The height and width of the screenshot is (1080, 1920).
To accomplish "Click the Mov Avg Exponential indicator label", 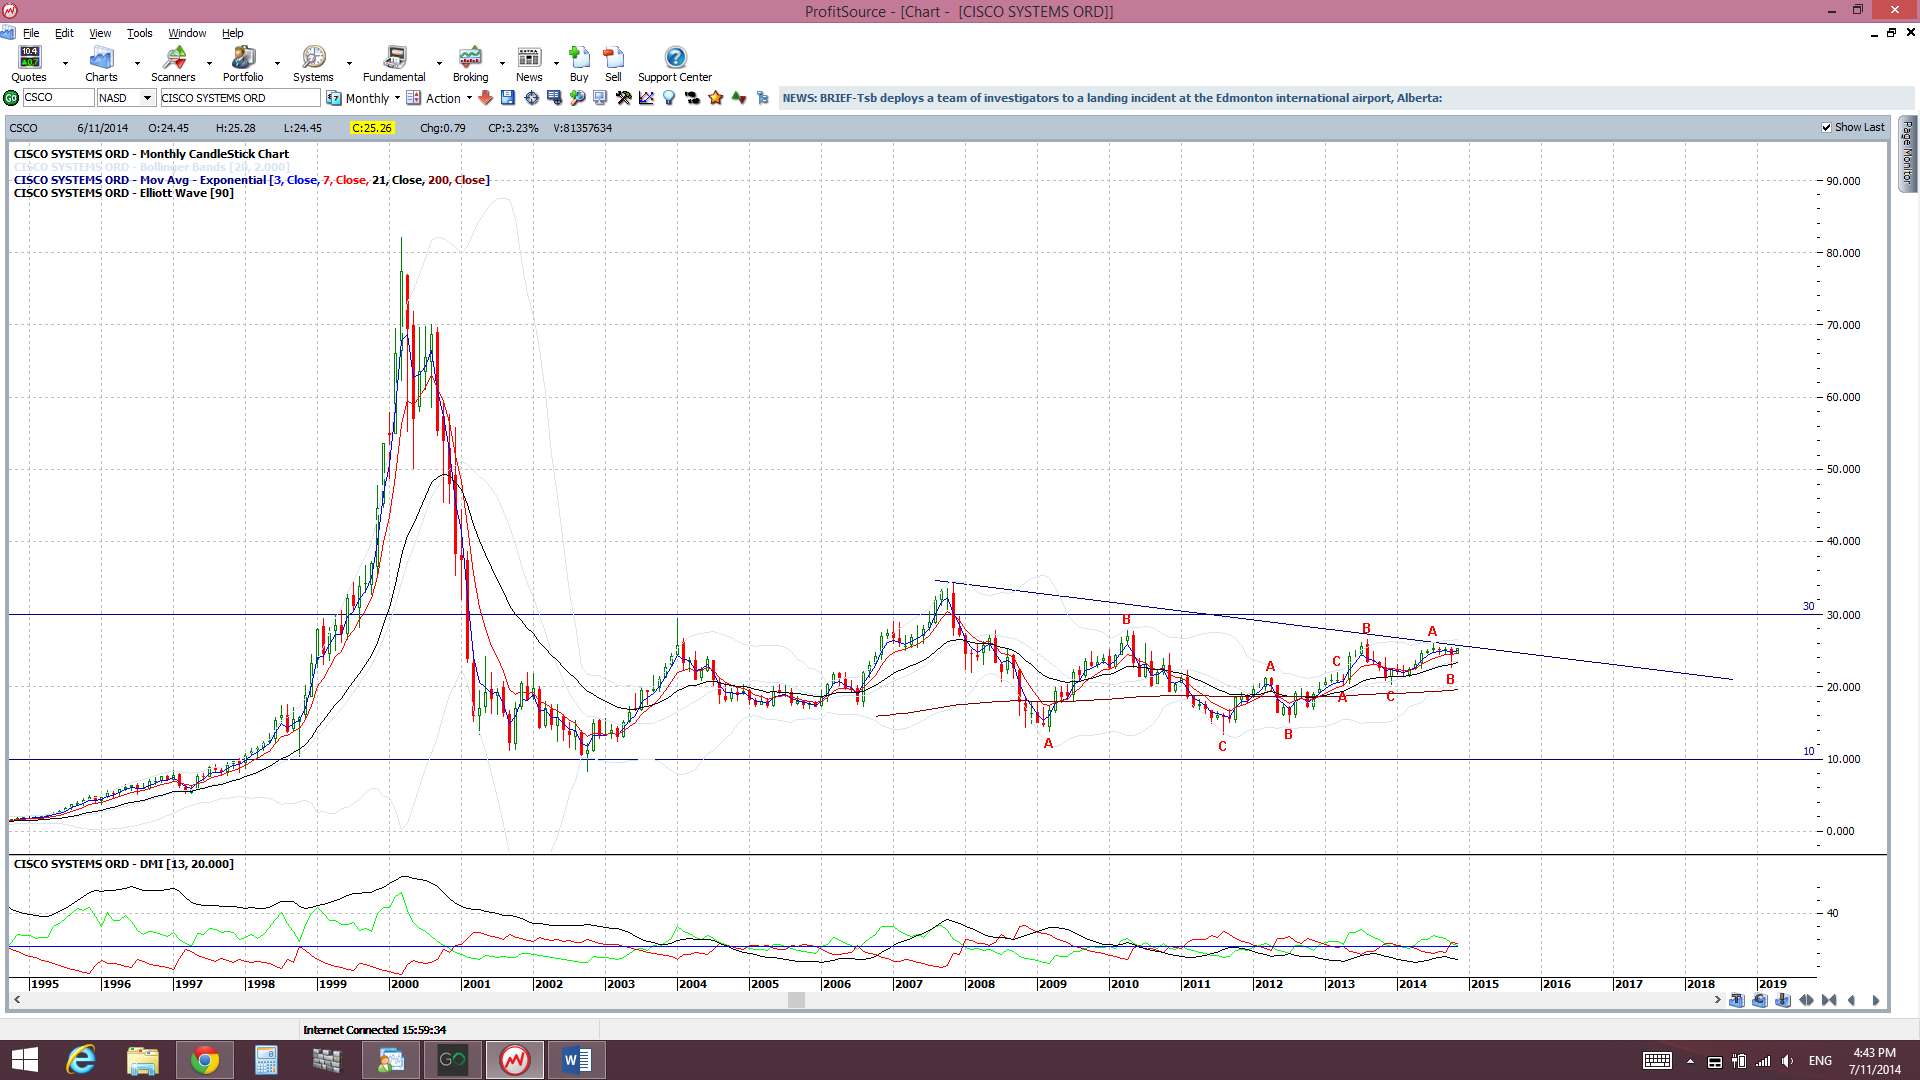I will pyautogui.click(x=251, y=180).
